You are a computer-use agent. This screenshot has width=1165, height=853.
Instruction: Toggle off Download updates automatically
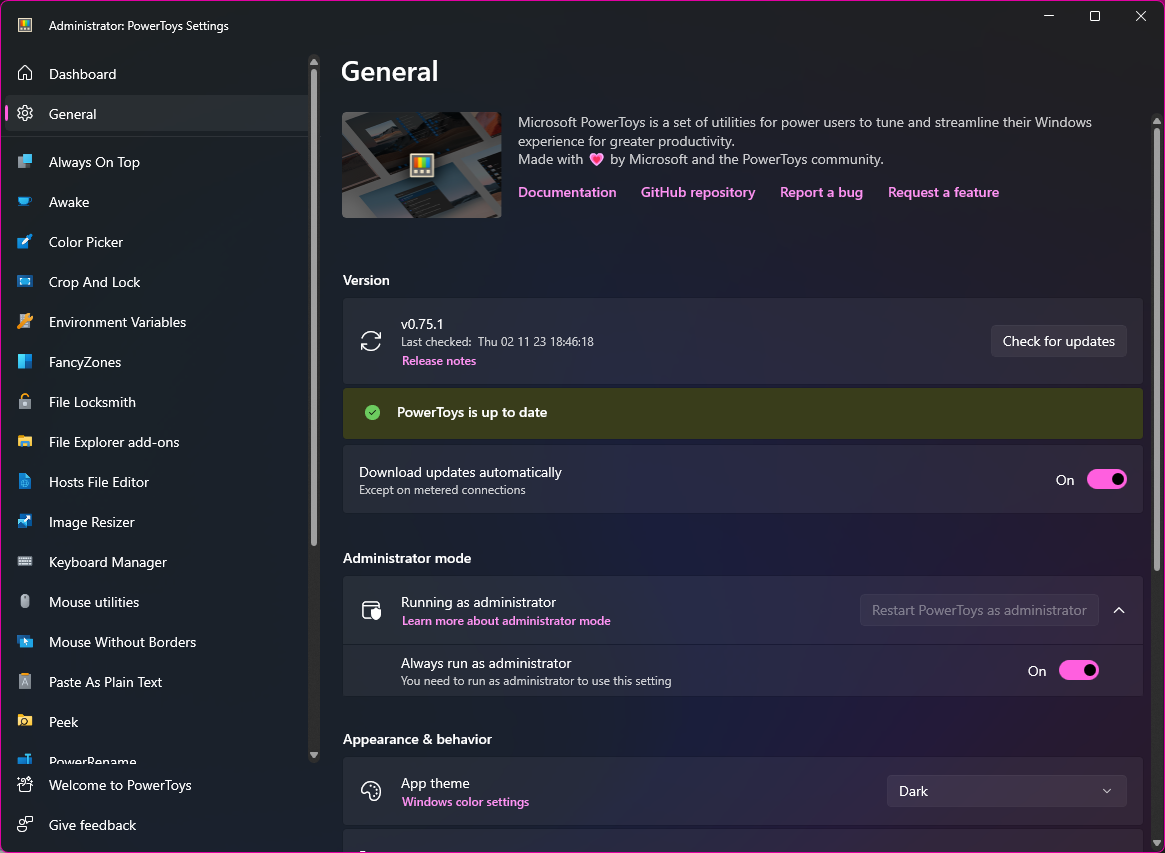click(1107, 479)
